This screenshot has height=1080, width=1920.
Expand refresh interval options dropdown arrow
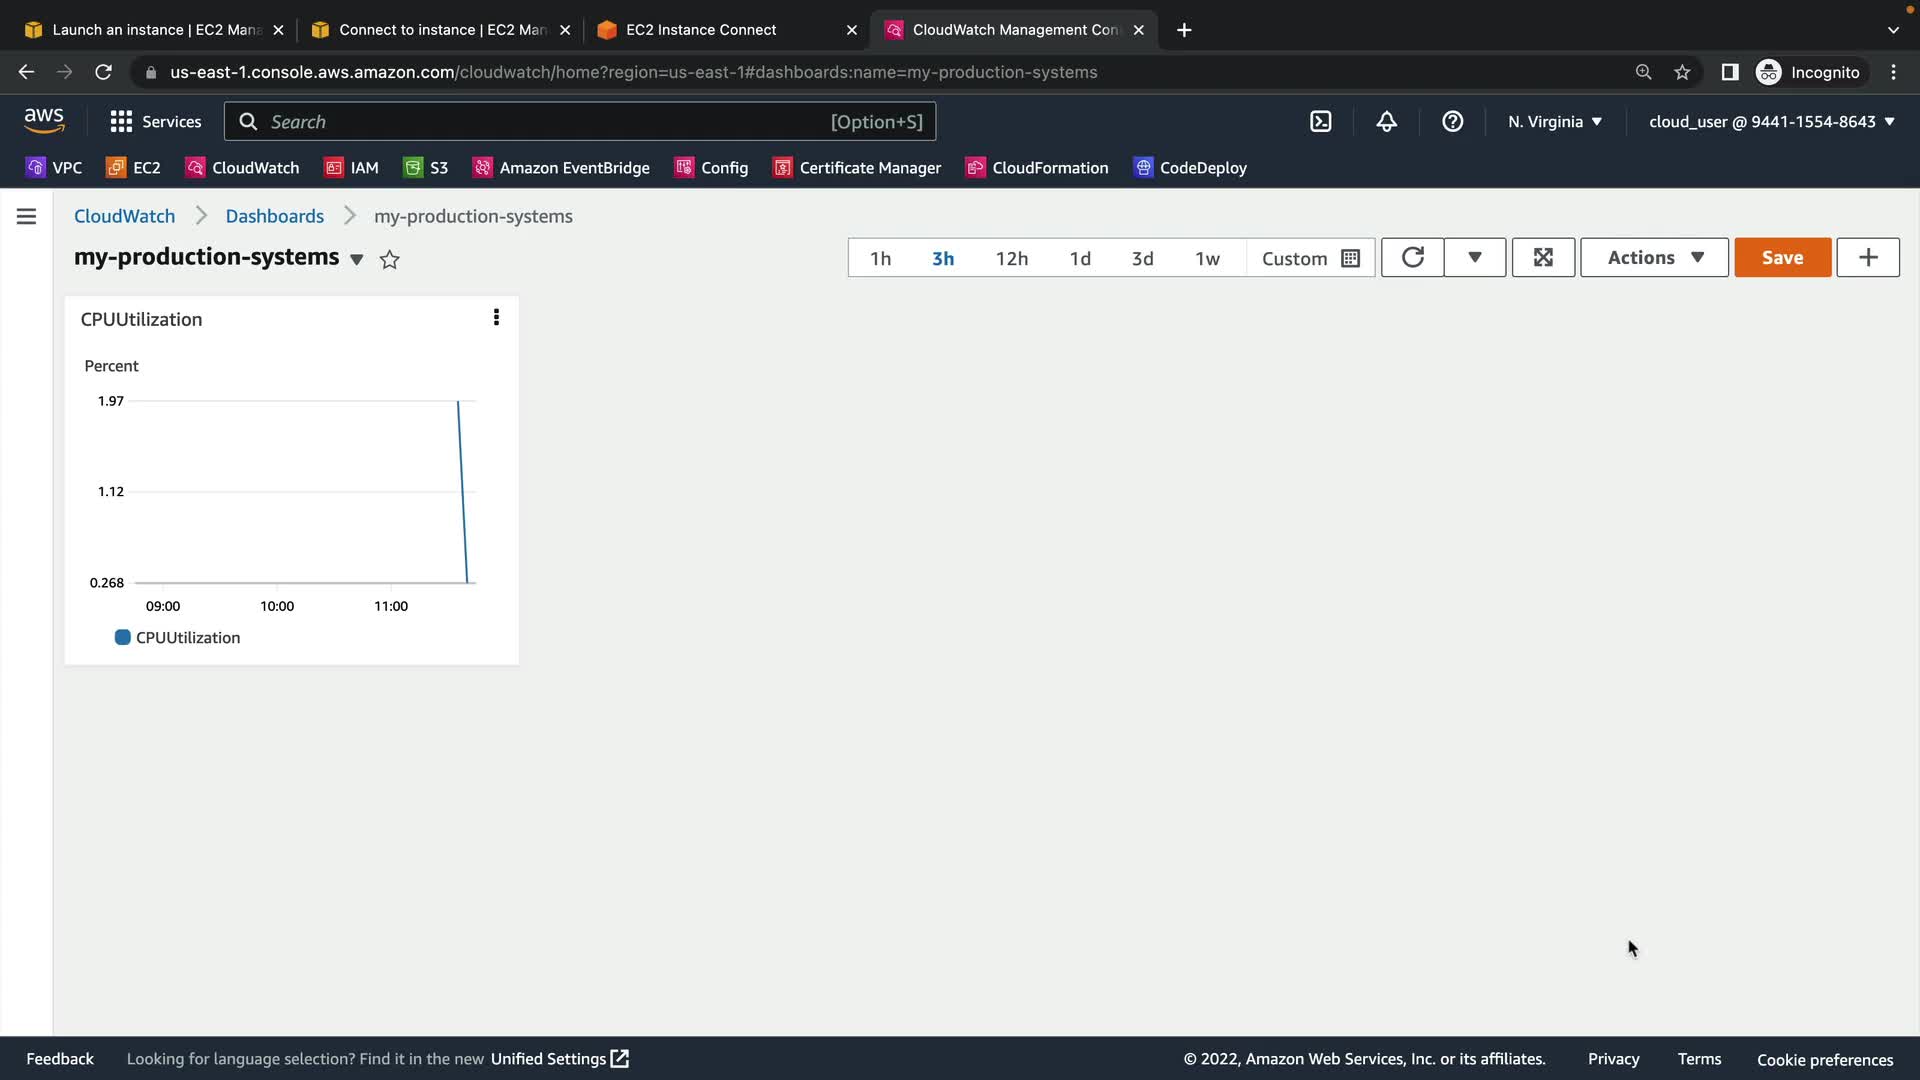pos(1474,258)
